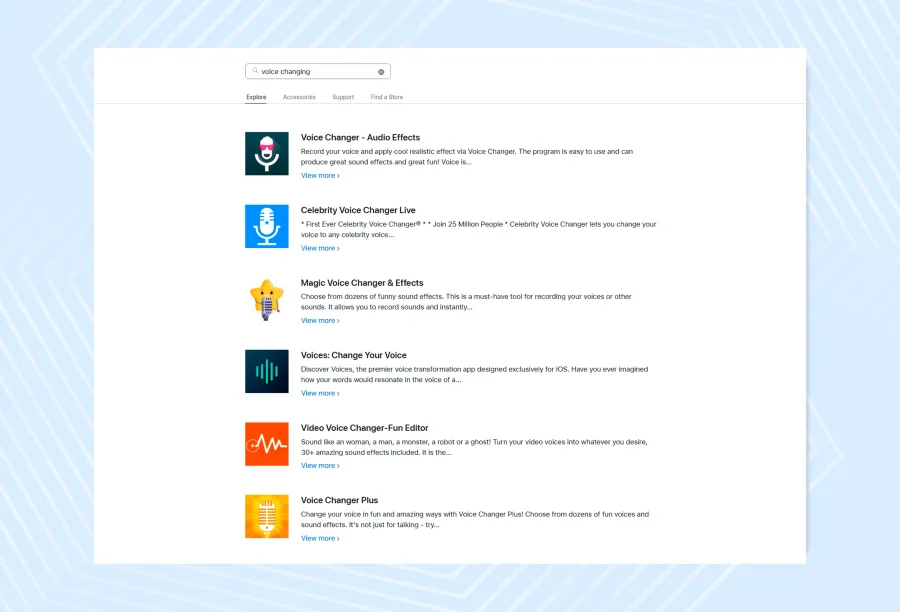
Task: Open the Voices waveform app icon
Action: click(x=266, y=371)
